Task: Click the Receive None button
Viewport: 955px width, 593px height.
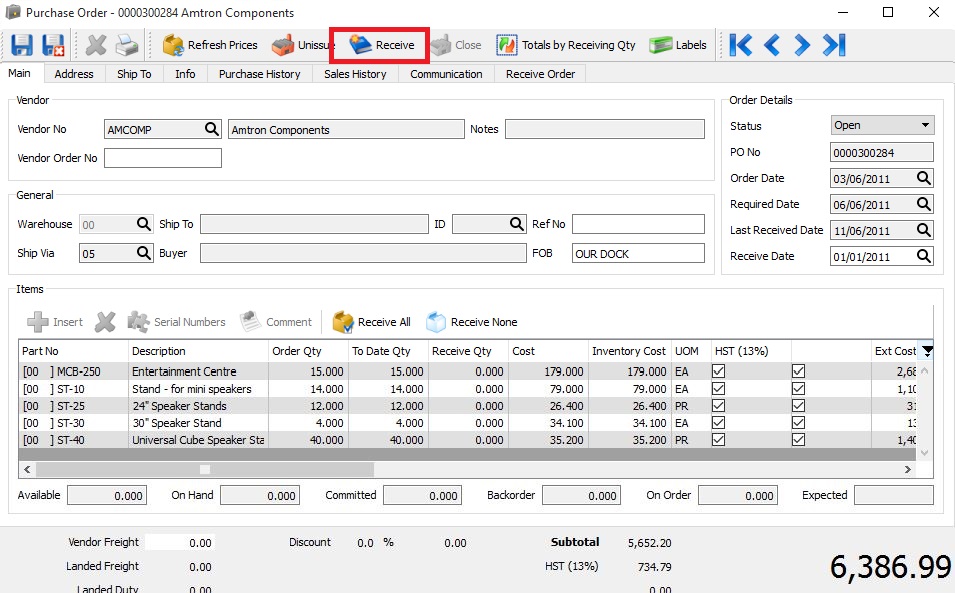Action: click(x=472, y=322)
